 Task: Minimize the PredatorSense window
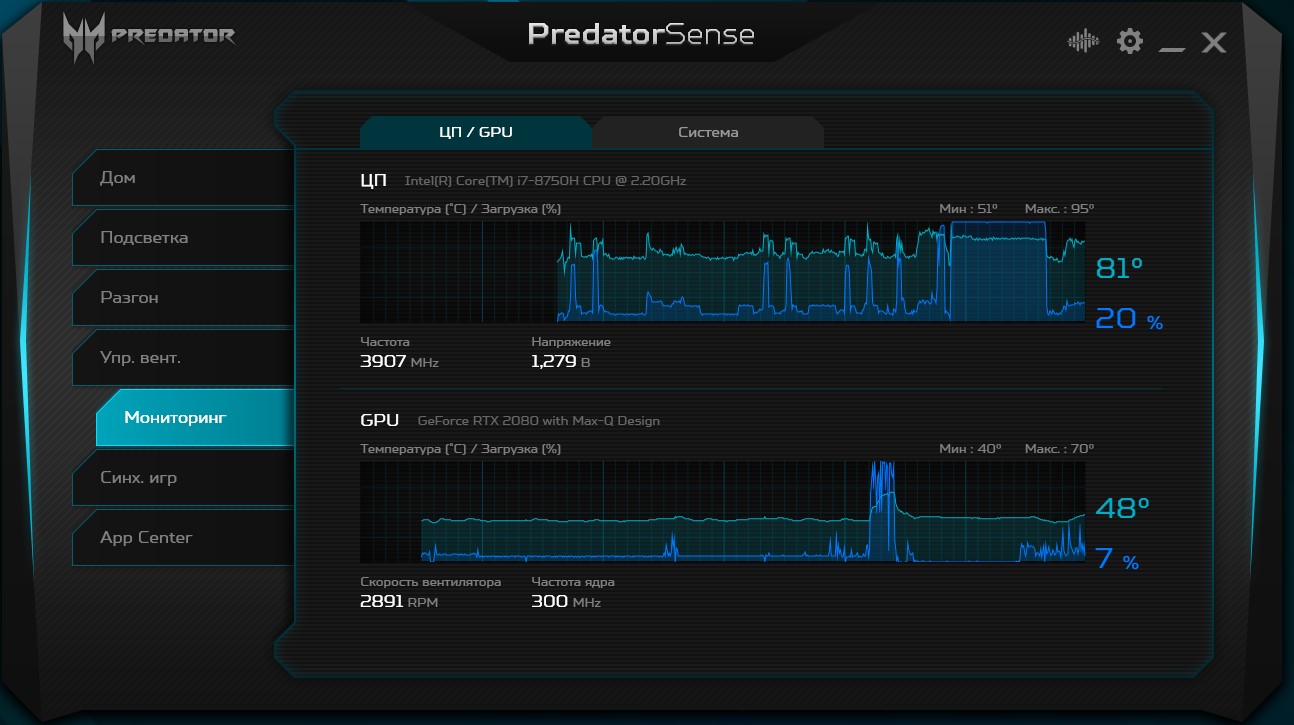(1171, 45)
